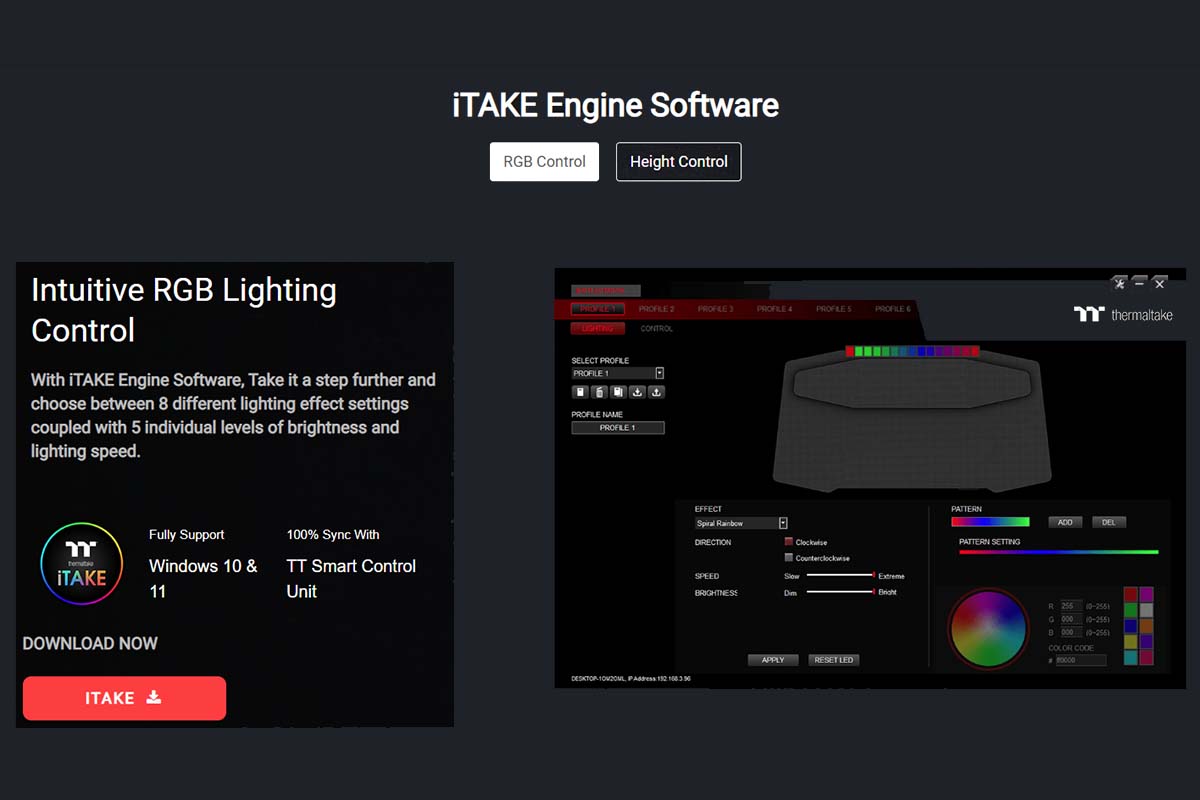
Task: Choose the orange preset color swatch
Action: point(1146,626)
